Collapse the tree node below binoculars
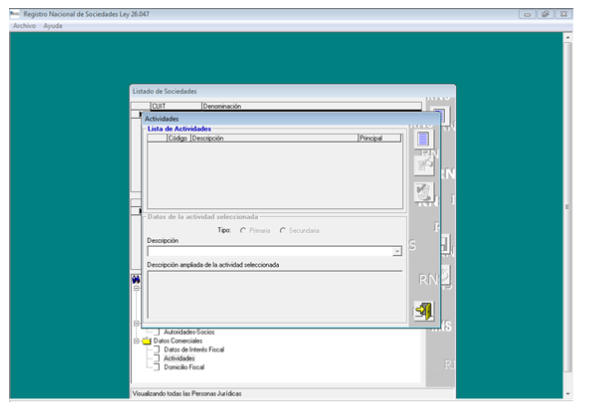The width and height of the screenshot is (592, 417). pyautogui.click(x=136, y=289)
